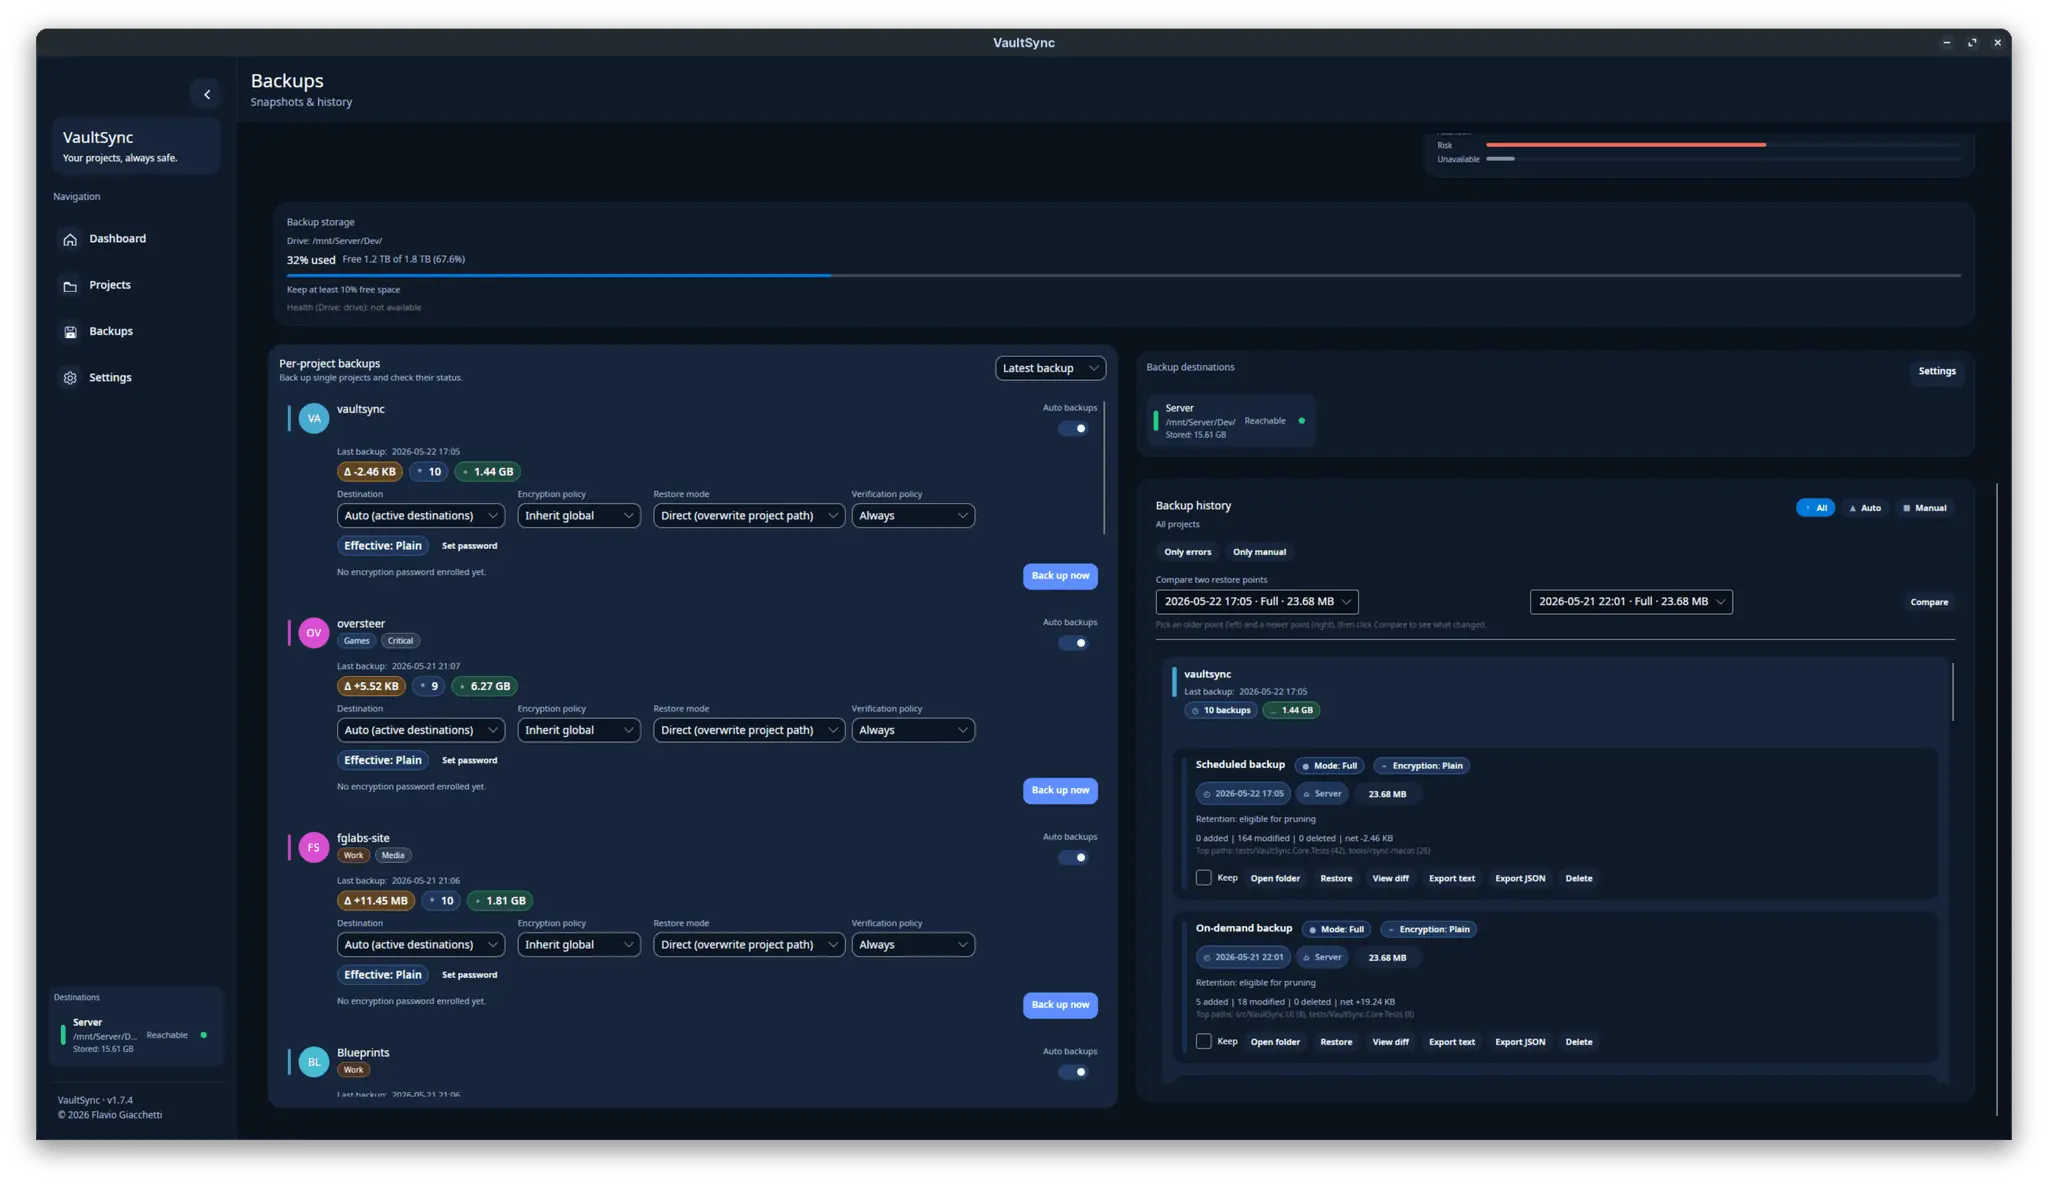Toggle Auto backups for vaultsync
This screenshot has width=2048, height=1184.
coord(1073,429)
